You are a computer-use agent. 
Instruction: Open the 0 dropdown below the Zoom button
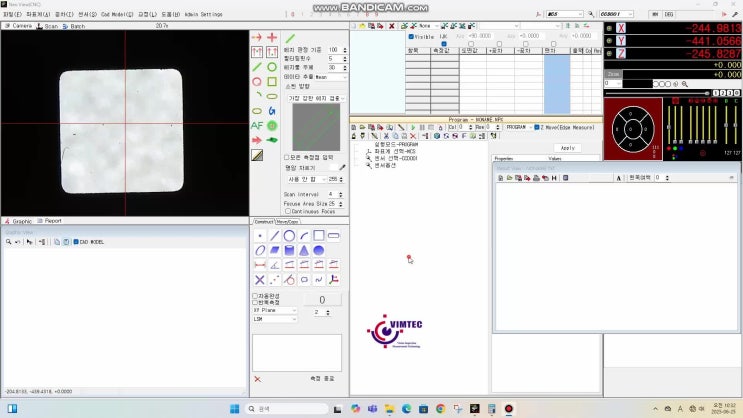click(x=612, y=84)
